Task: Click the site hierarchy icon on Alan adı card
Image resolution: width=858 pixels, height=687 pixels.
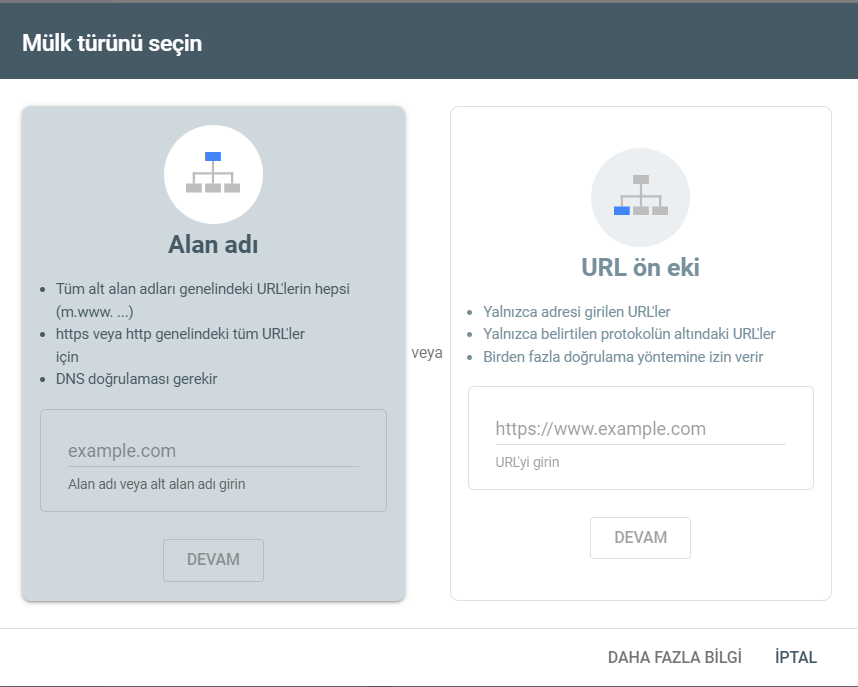Action: coord(213,173)
